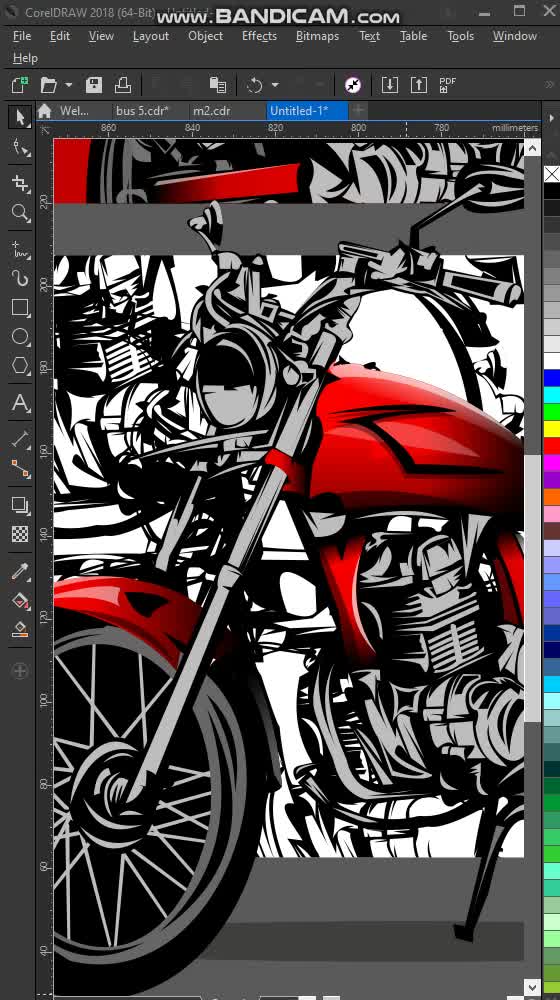Viewport: 560px width, 1000px height.
Task: Pick the red swatch in the palette
Action: coord(552,445)
